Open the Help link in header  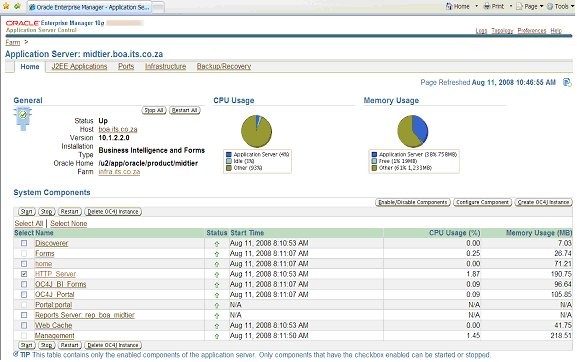tap(556, 31)
